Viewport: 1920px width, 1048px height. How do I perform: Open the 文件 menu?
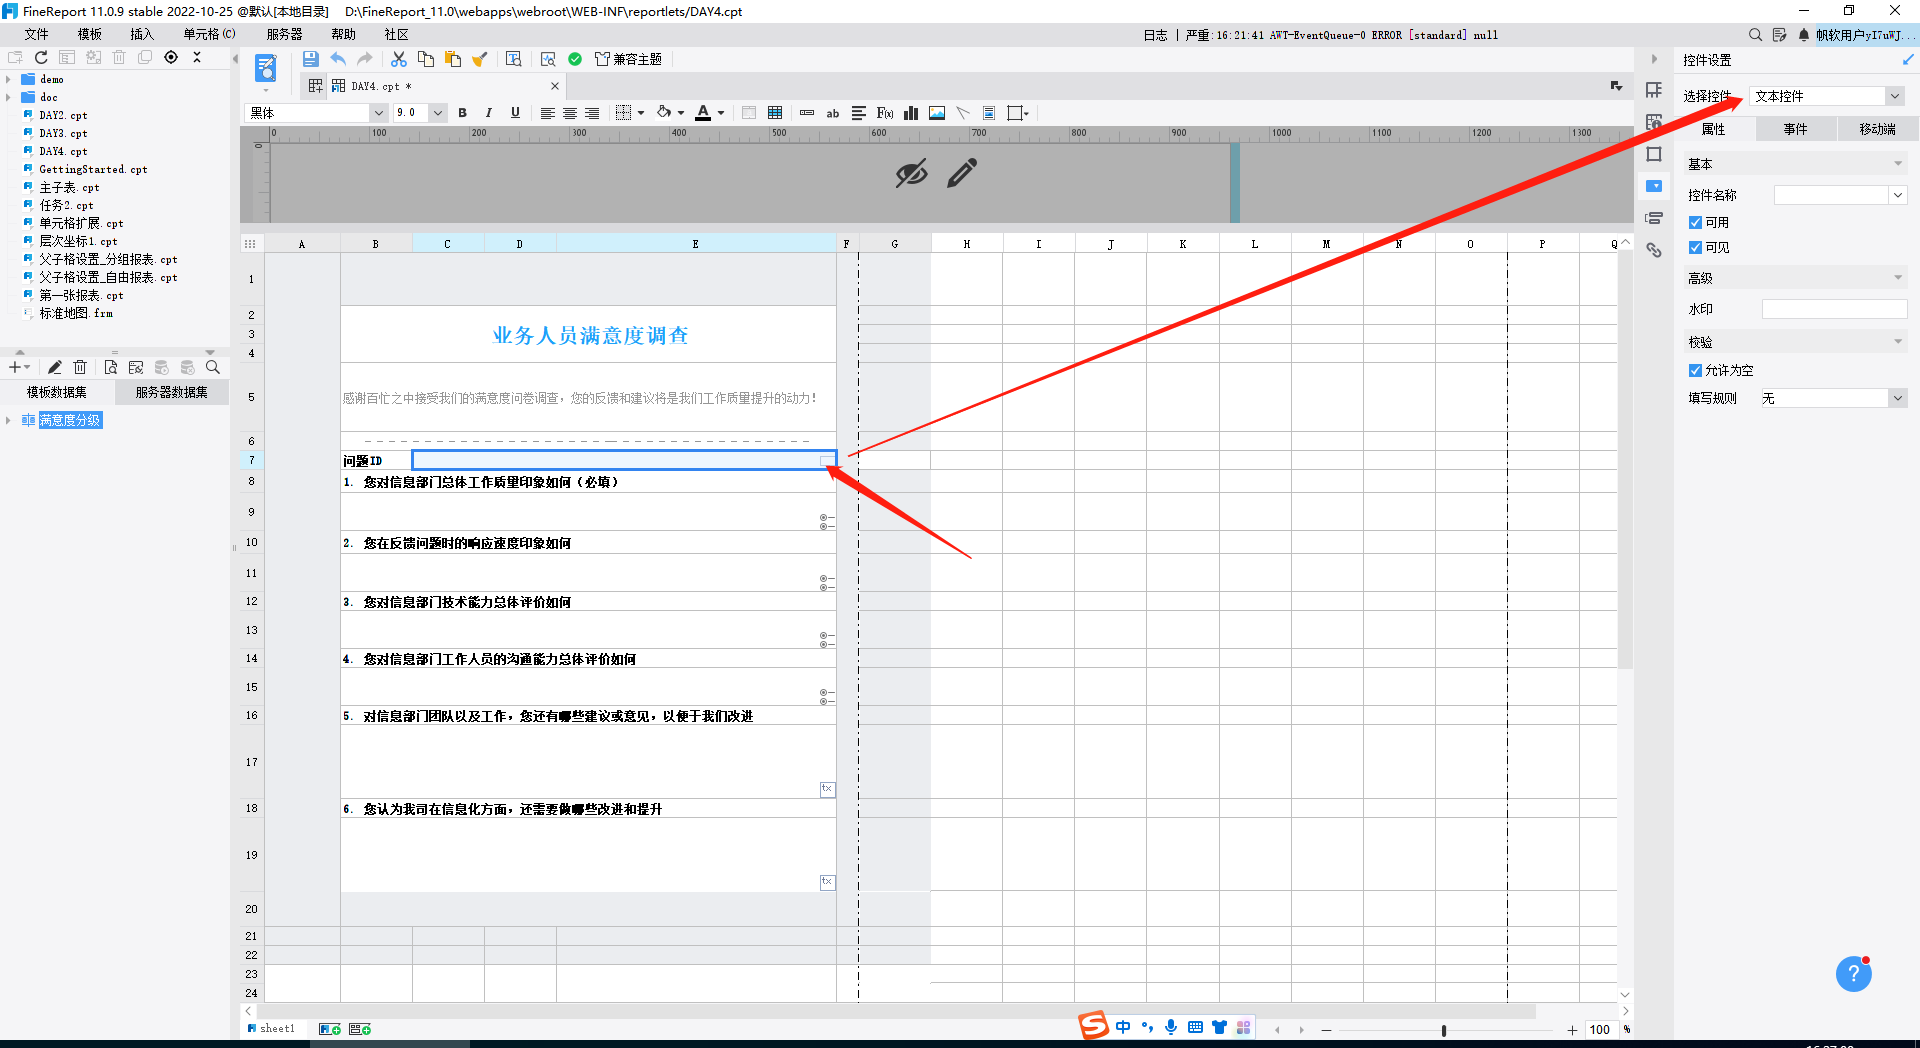coord(37,34)
